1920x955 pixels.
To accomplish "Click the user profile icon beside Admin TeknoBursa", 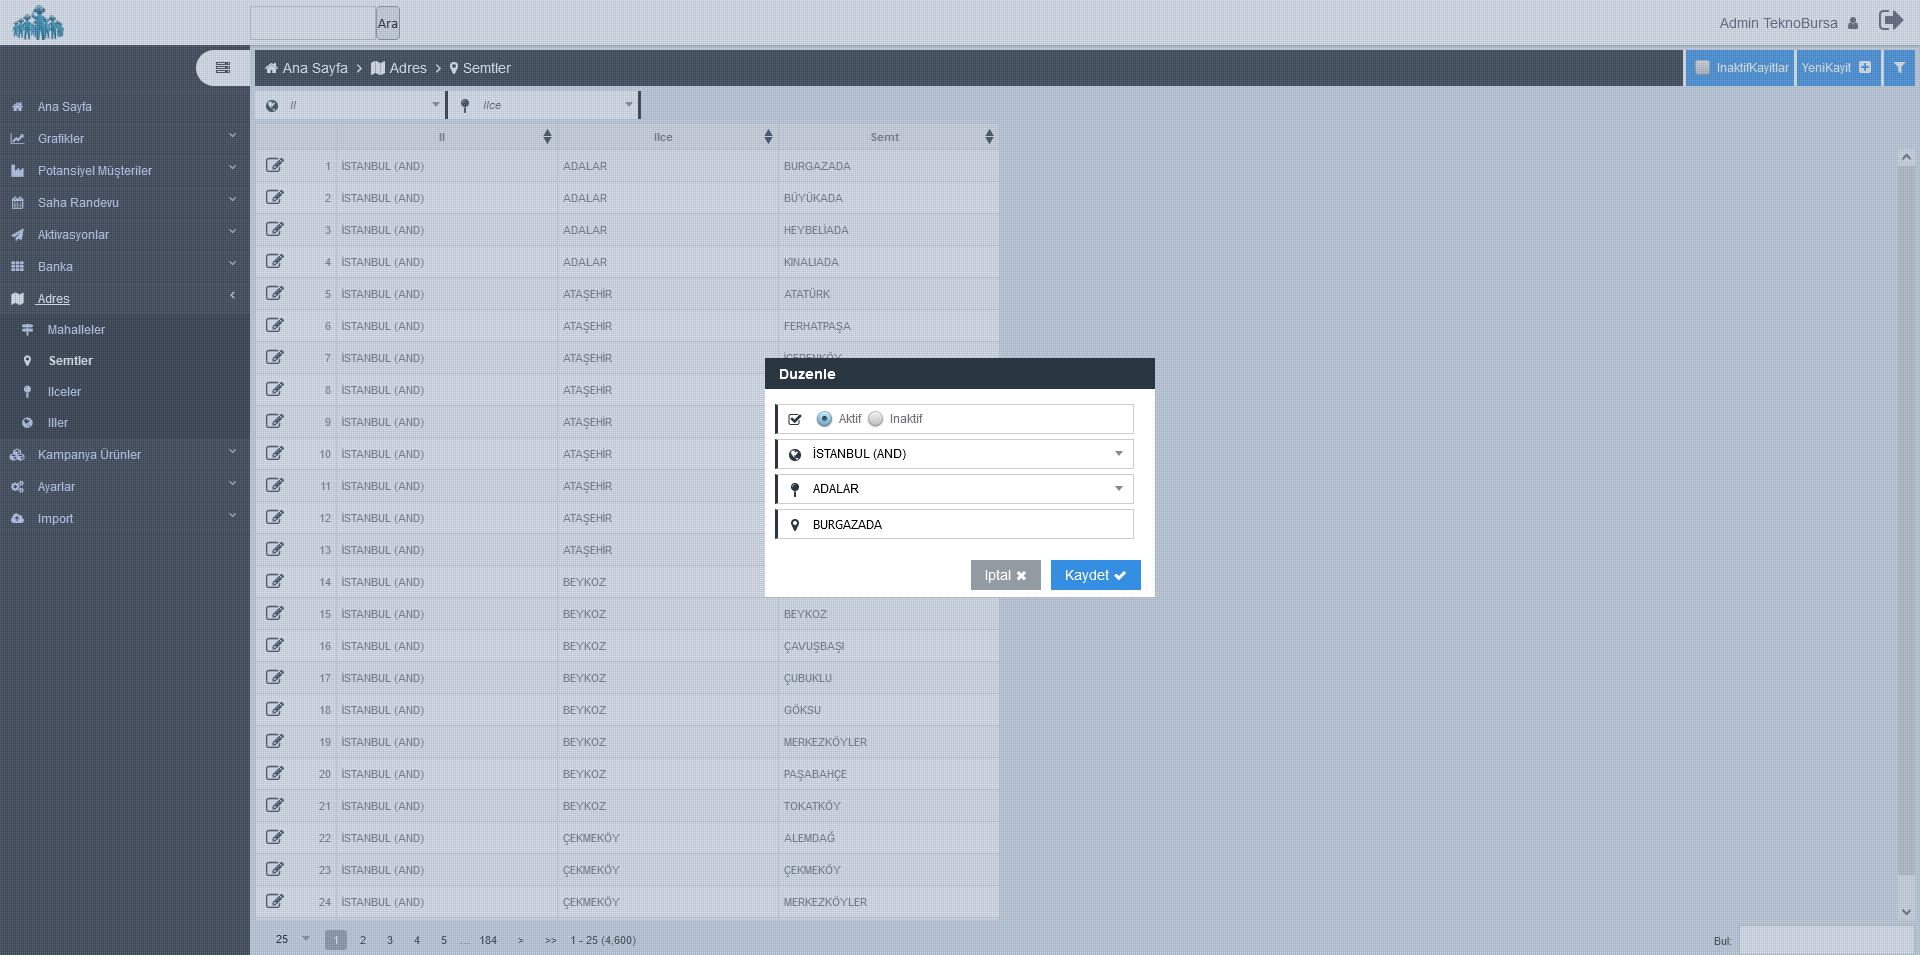I will [x=1853, y=23].
